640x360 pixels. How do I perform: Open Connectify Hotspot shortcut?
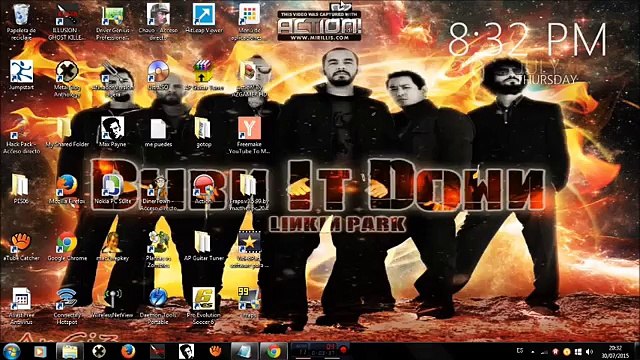coord(67,306)
